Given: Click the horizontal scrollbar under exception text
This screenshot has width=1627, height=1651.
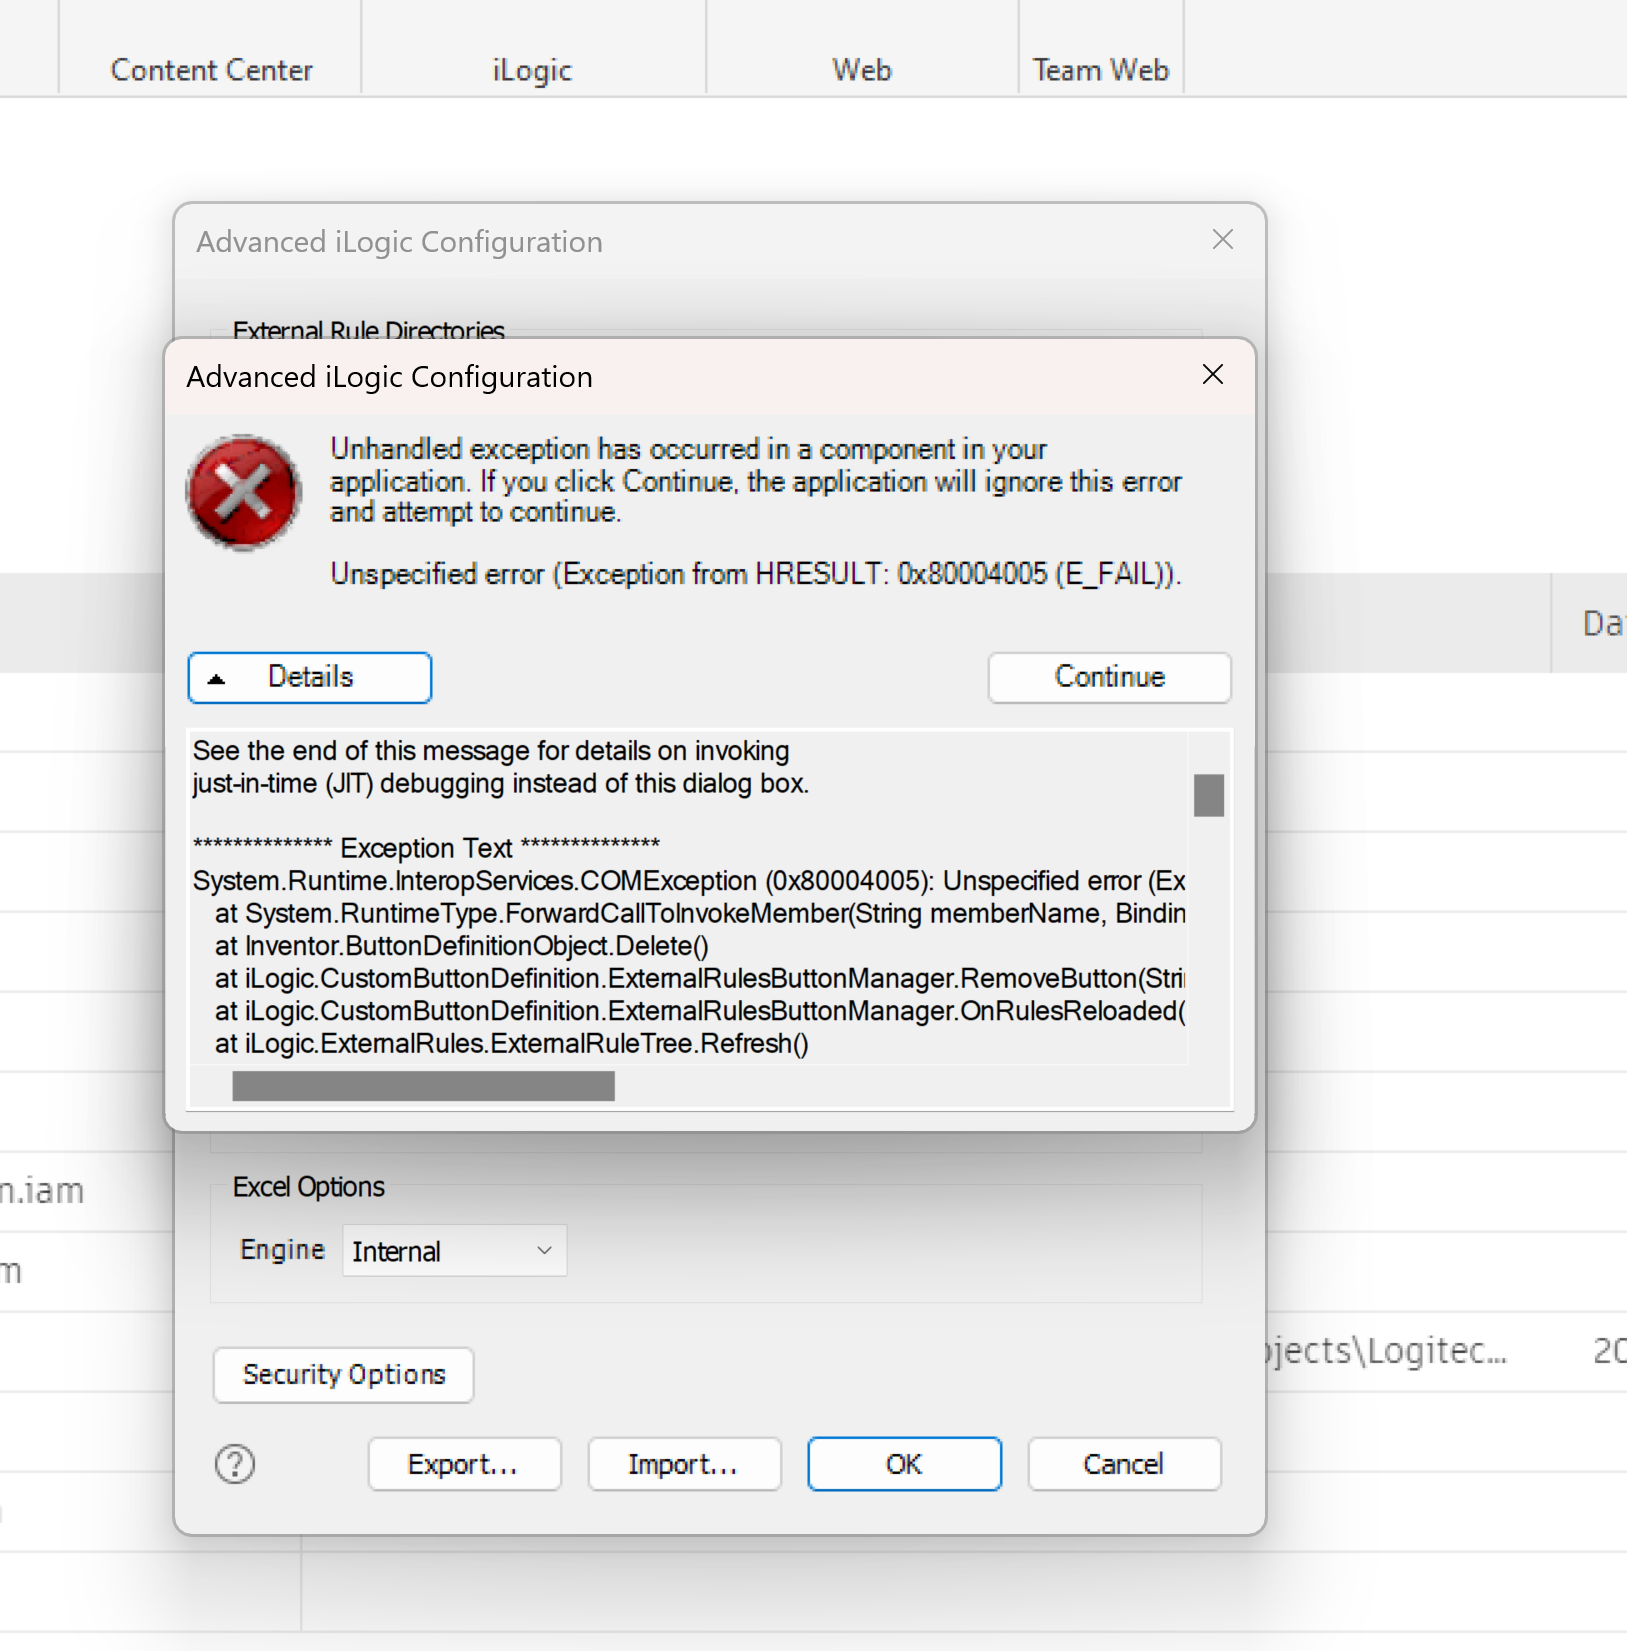Looking at the screenshot, I should pyautogui.click(x=423, y=1086).
